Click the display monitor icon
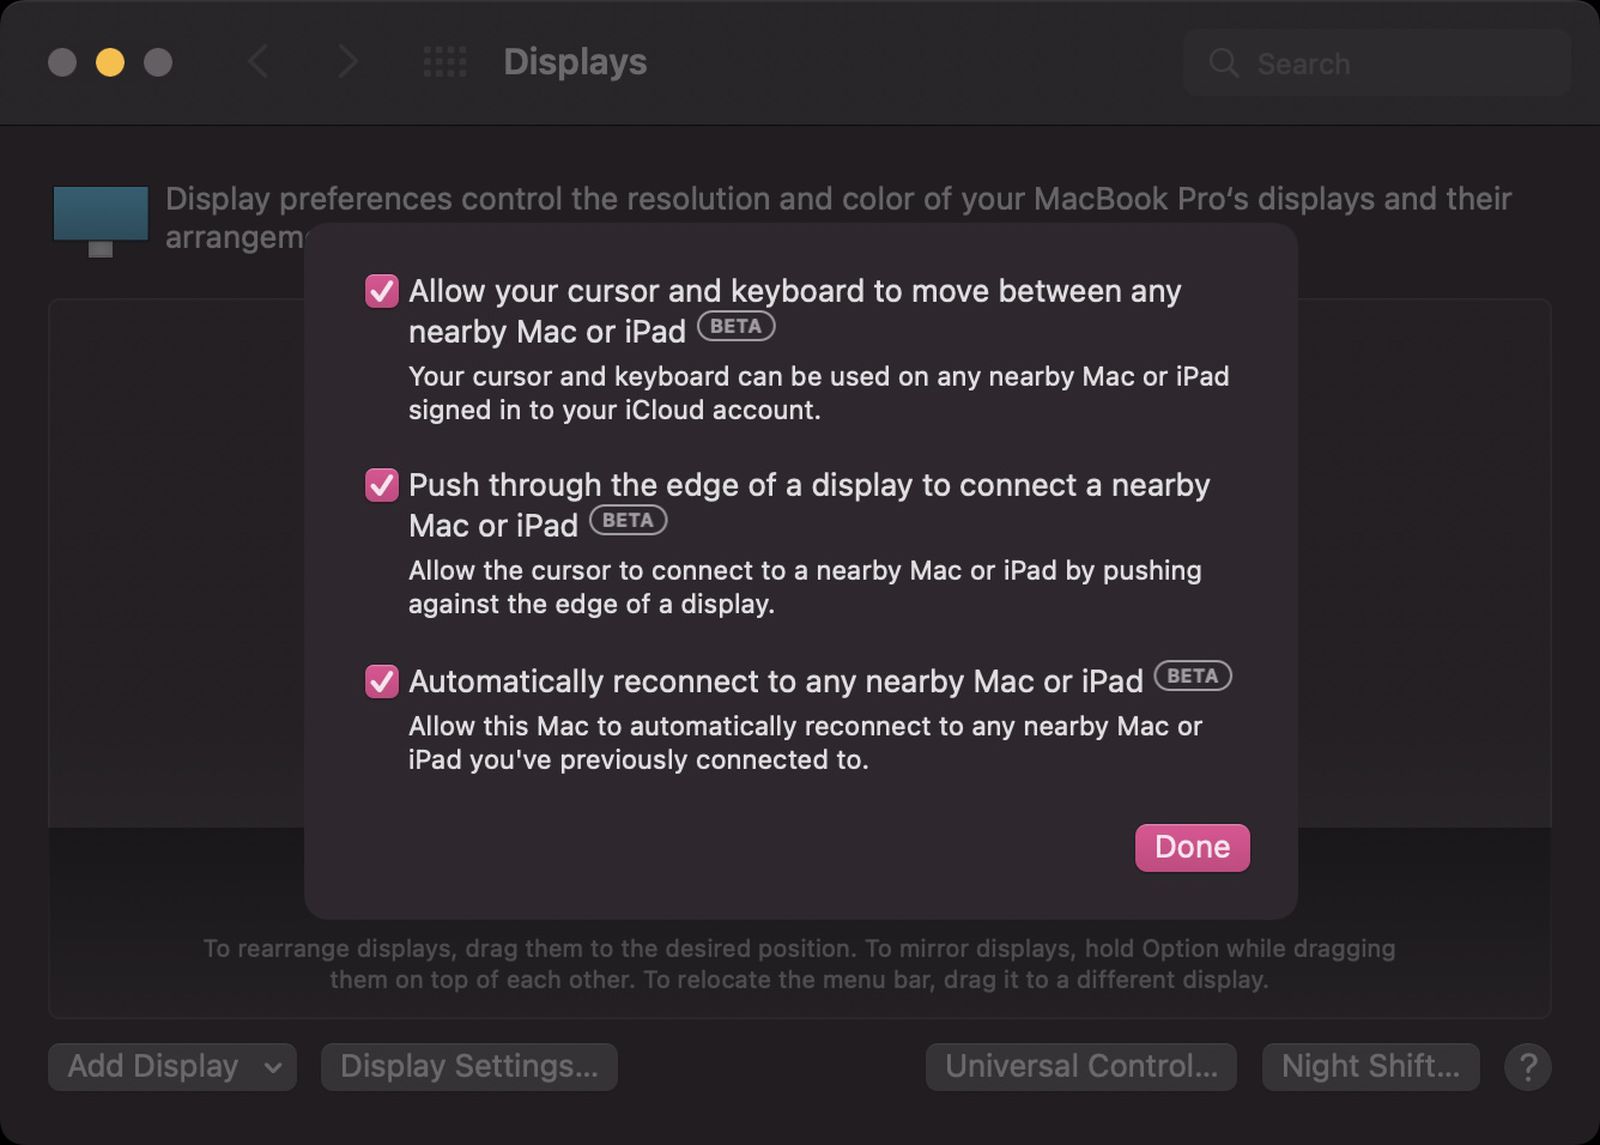The image size is (1600, 1145). [x=100, y=220]
